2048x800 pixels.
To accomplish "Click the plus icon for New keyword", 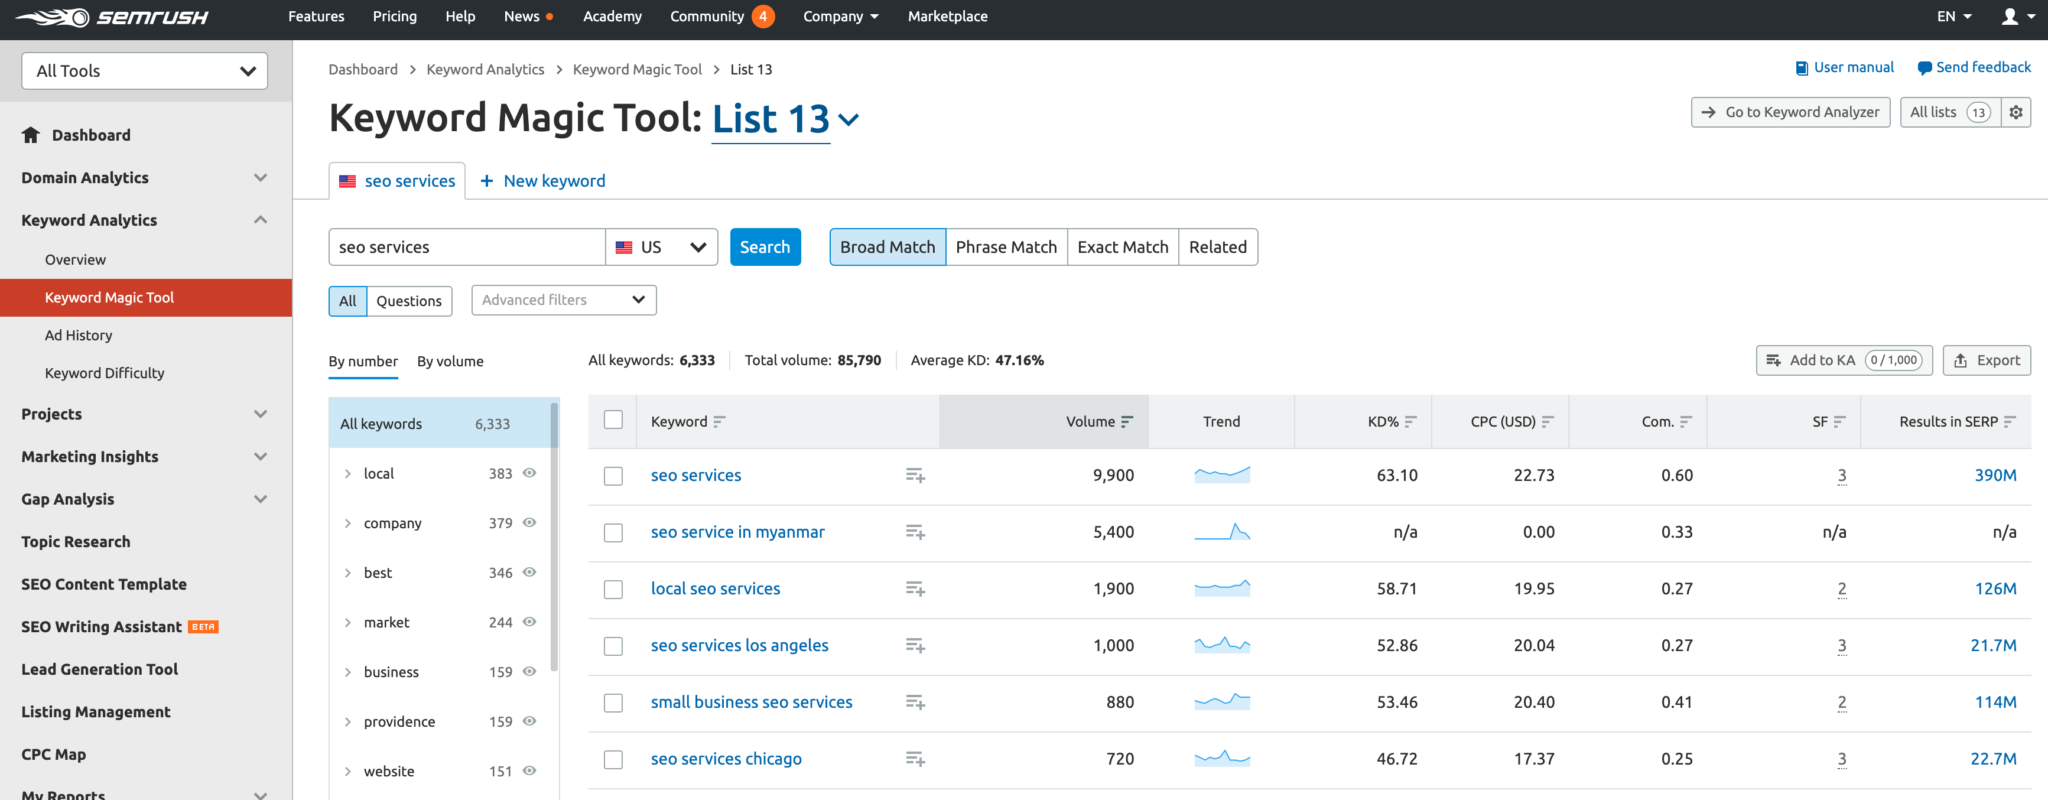I will tap(487, 181).
